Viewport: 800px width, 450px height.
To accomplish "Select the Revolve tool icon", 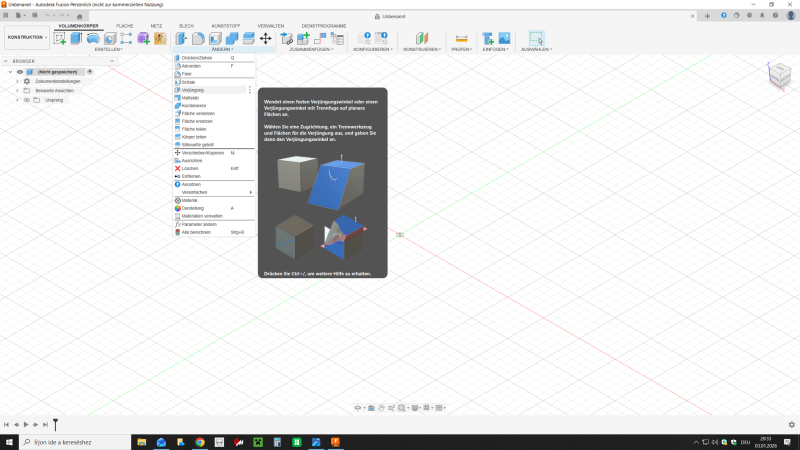I will click(x=93, y=38).
